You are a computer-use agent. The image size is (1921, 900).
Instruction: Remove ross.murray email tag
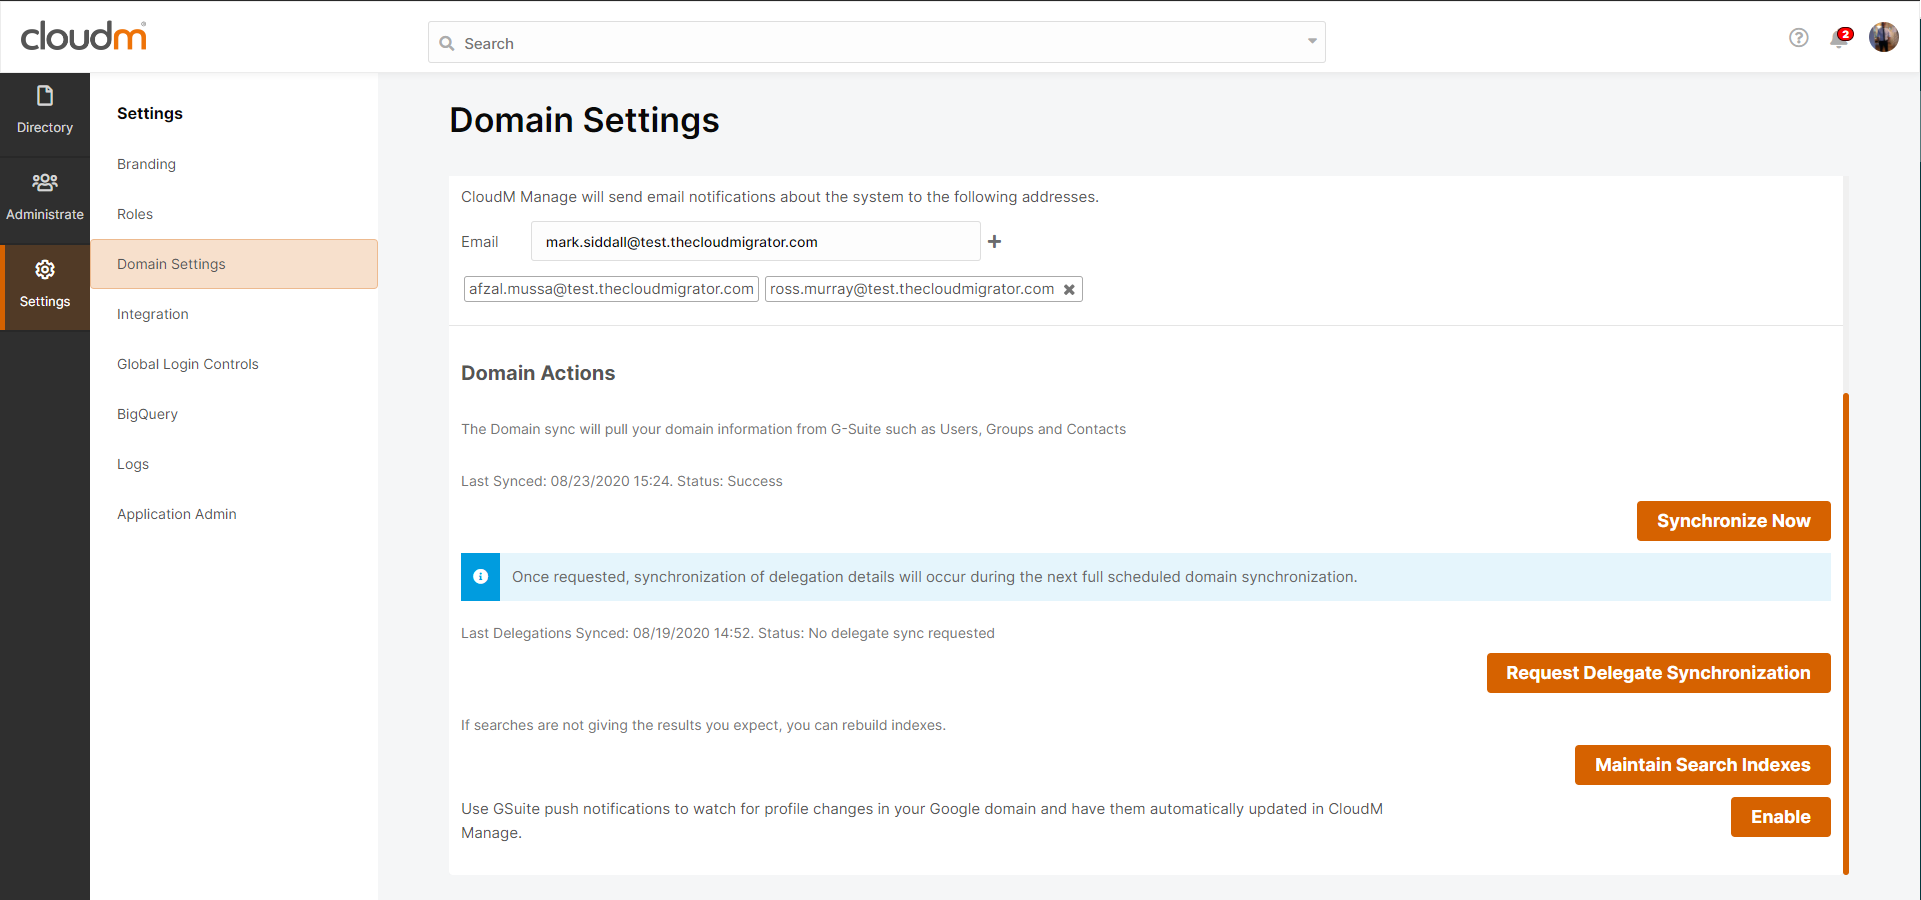tap(1069, 290)
